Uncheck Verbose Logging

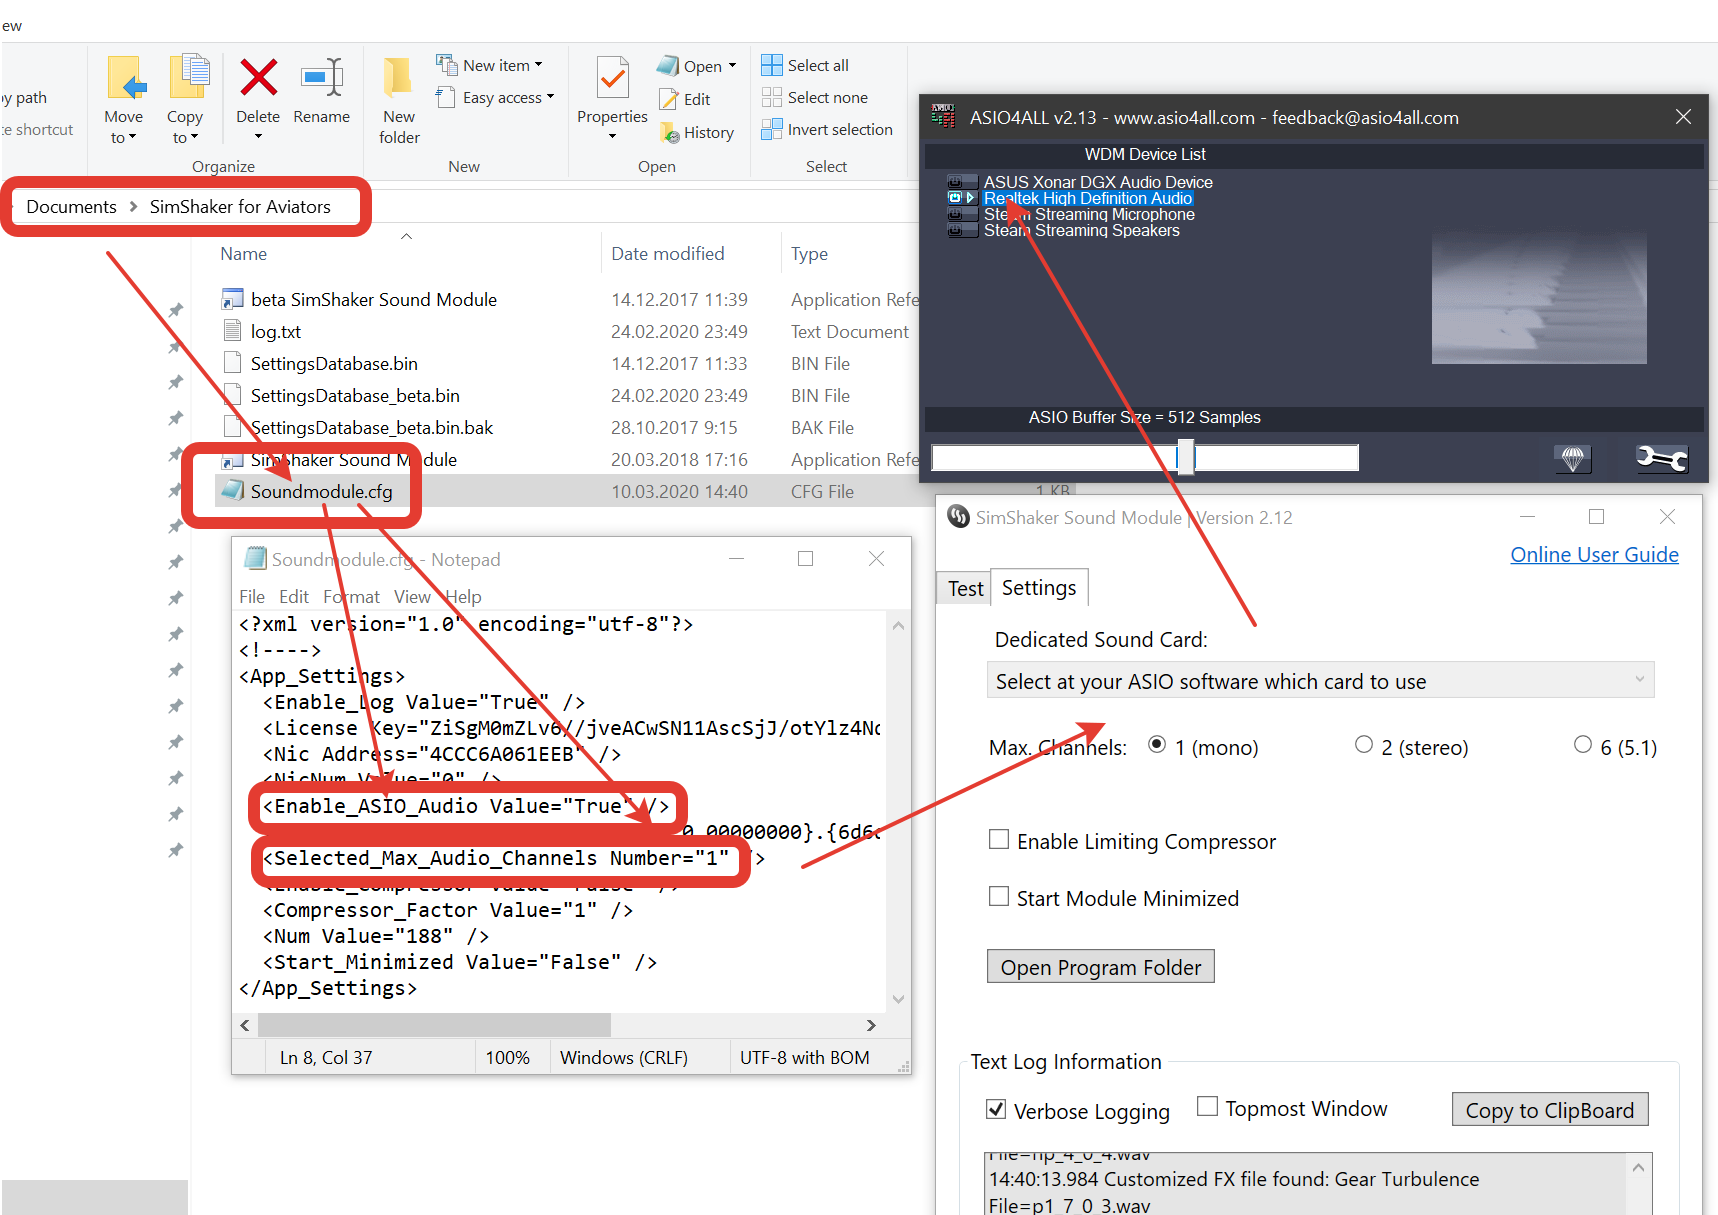[996, 1109]
